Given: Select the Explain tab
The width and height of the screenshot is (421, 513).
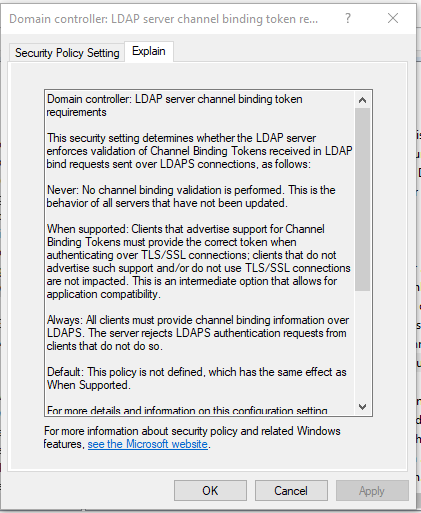Looking at the screenshot, I should [x=149, y=51].
